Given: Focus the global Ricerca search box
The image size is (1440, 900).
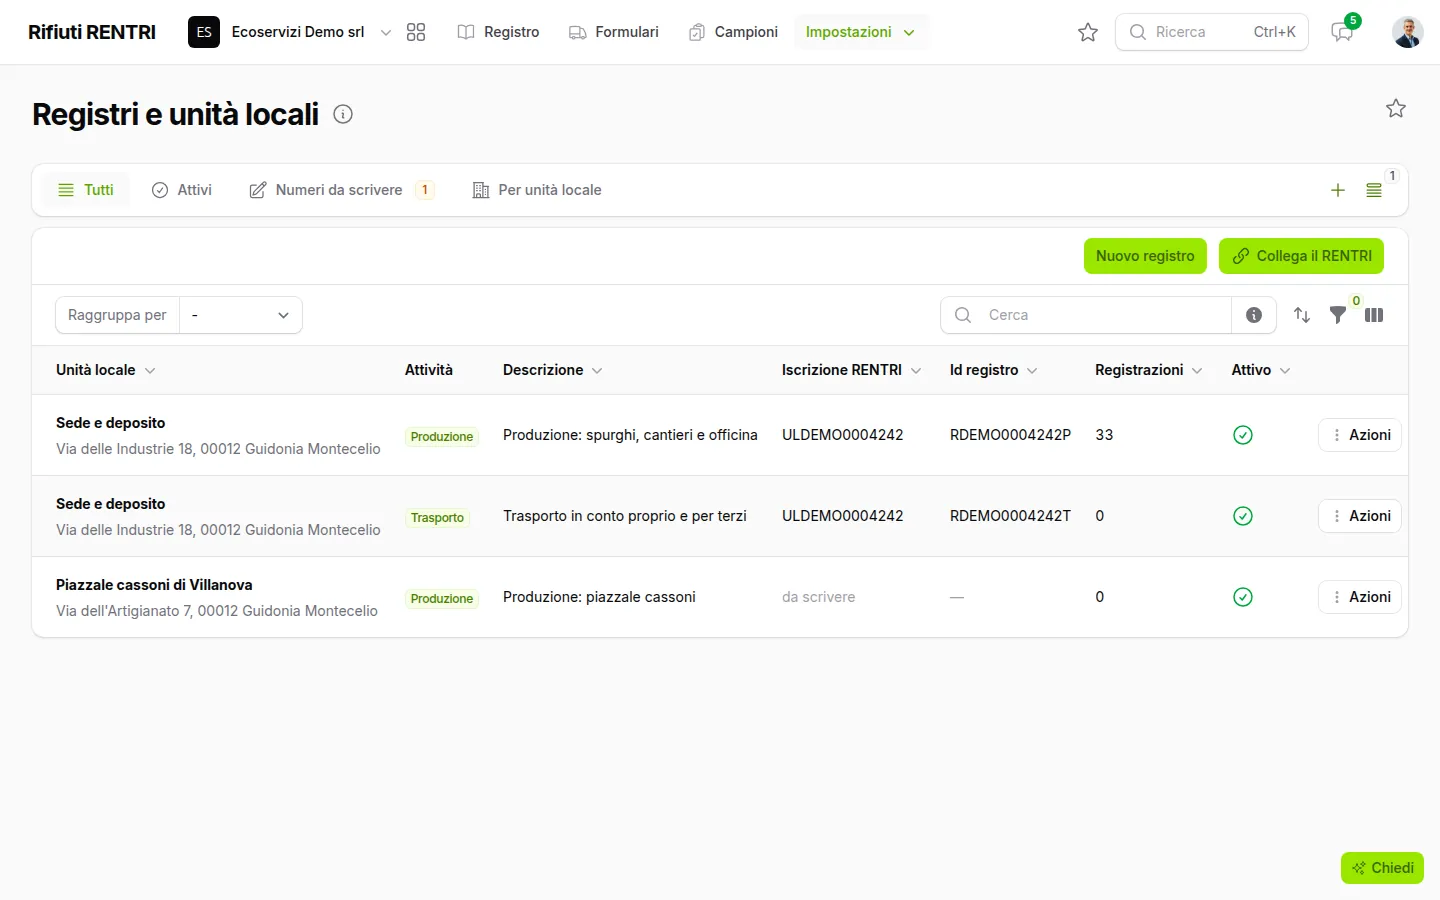Looking at the screenshot, I should coord(1212,32).
